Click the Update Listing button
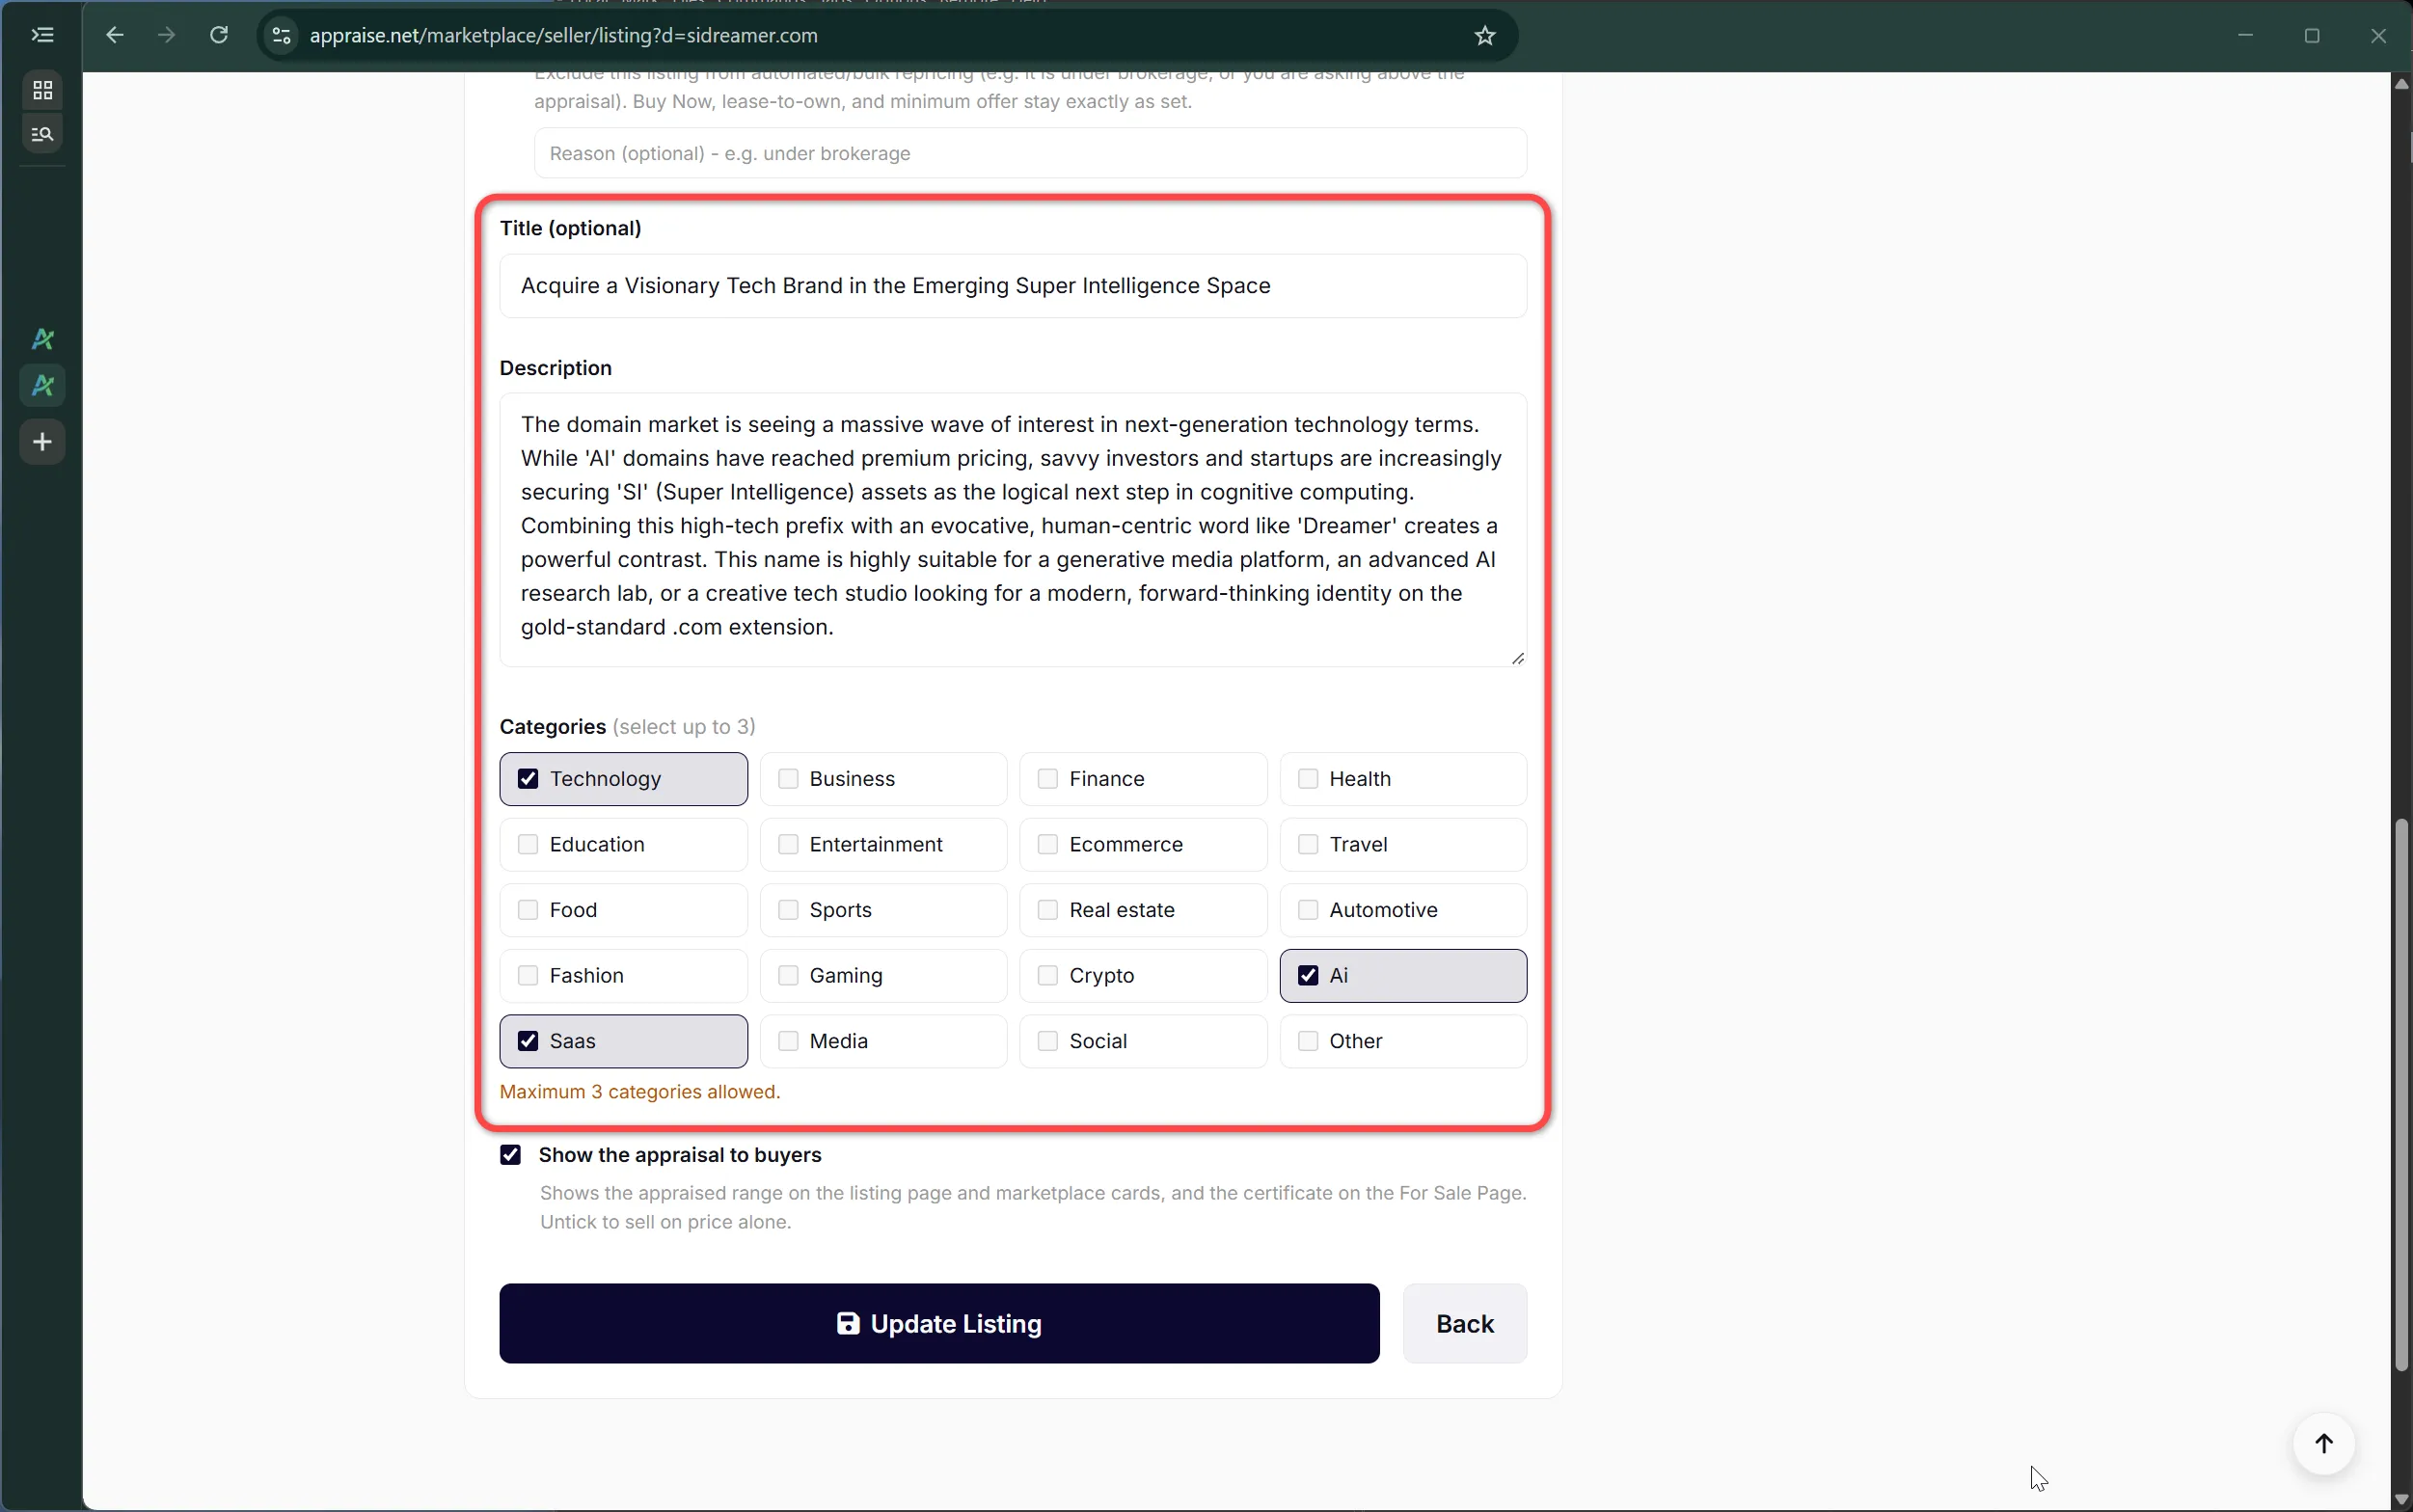This screenshot has width=2413, height=1512. 939,1324
